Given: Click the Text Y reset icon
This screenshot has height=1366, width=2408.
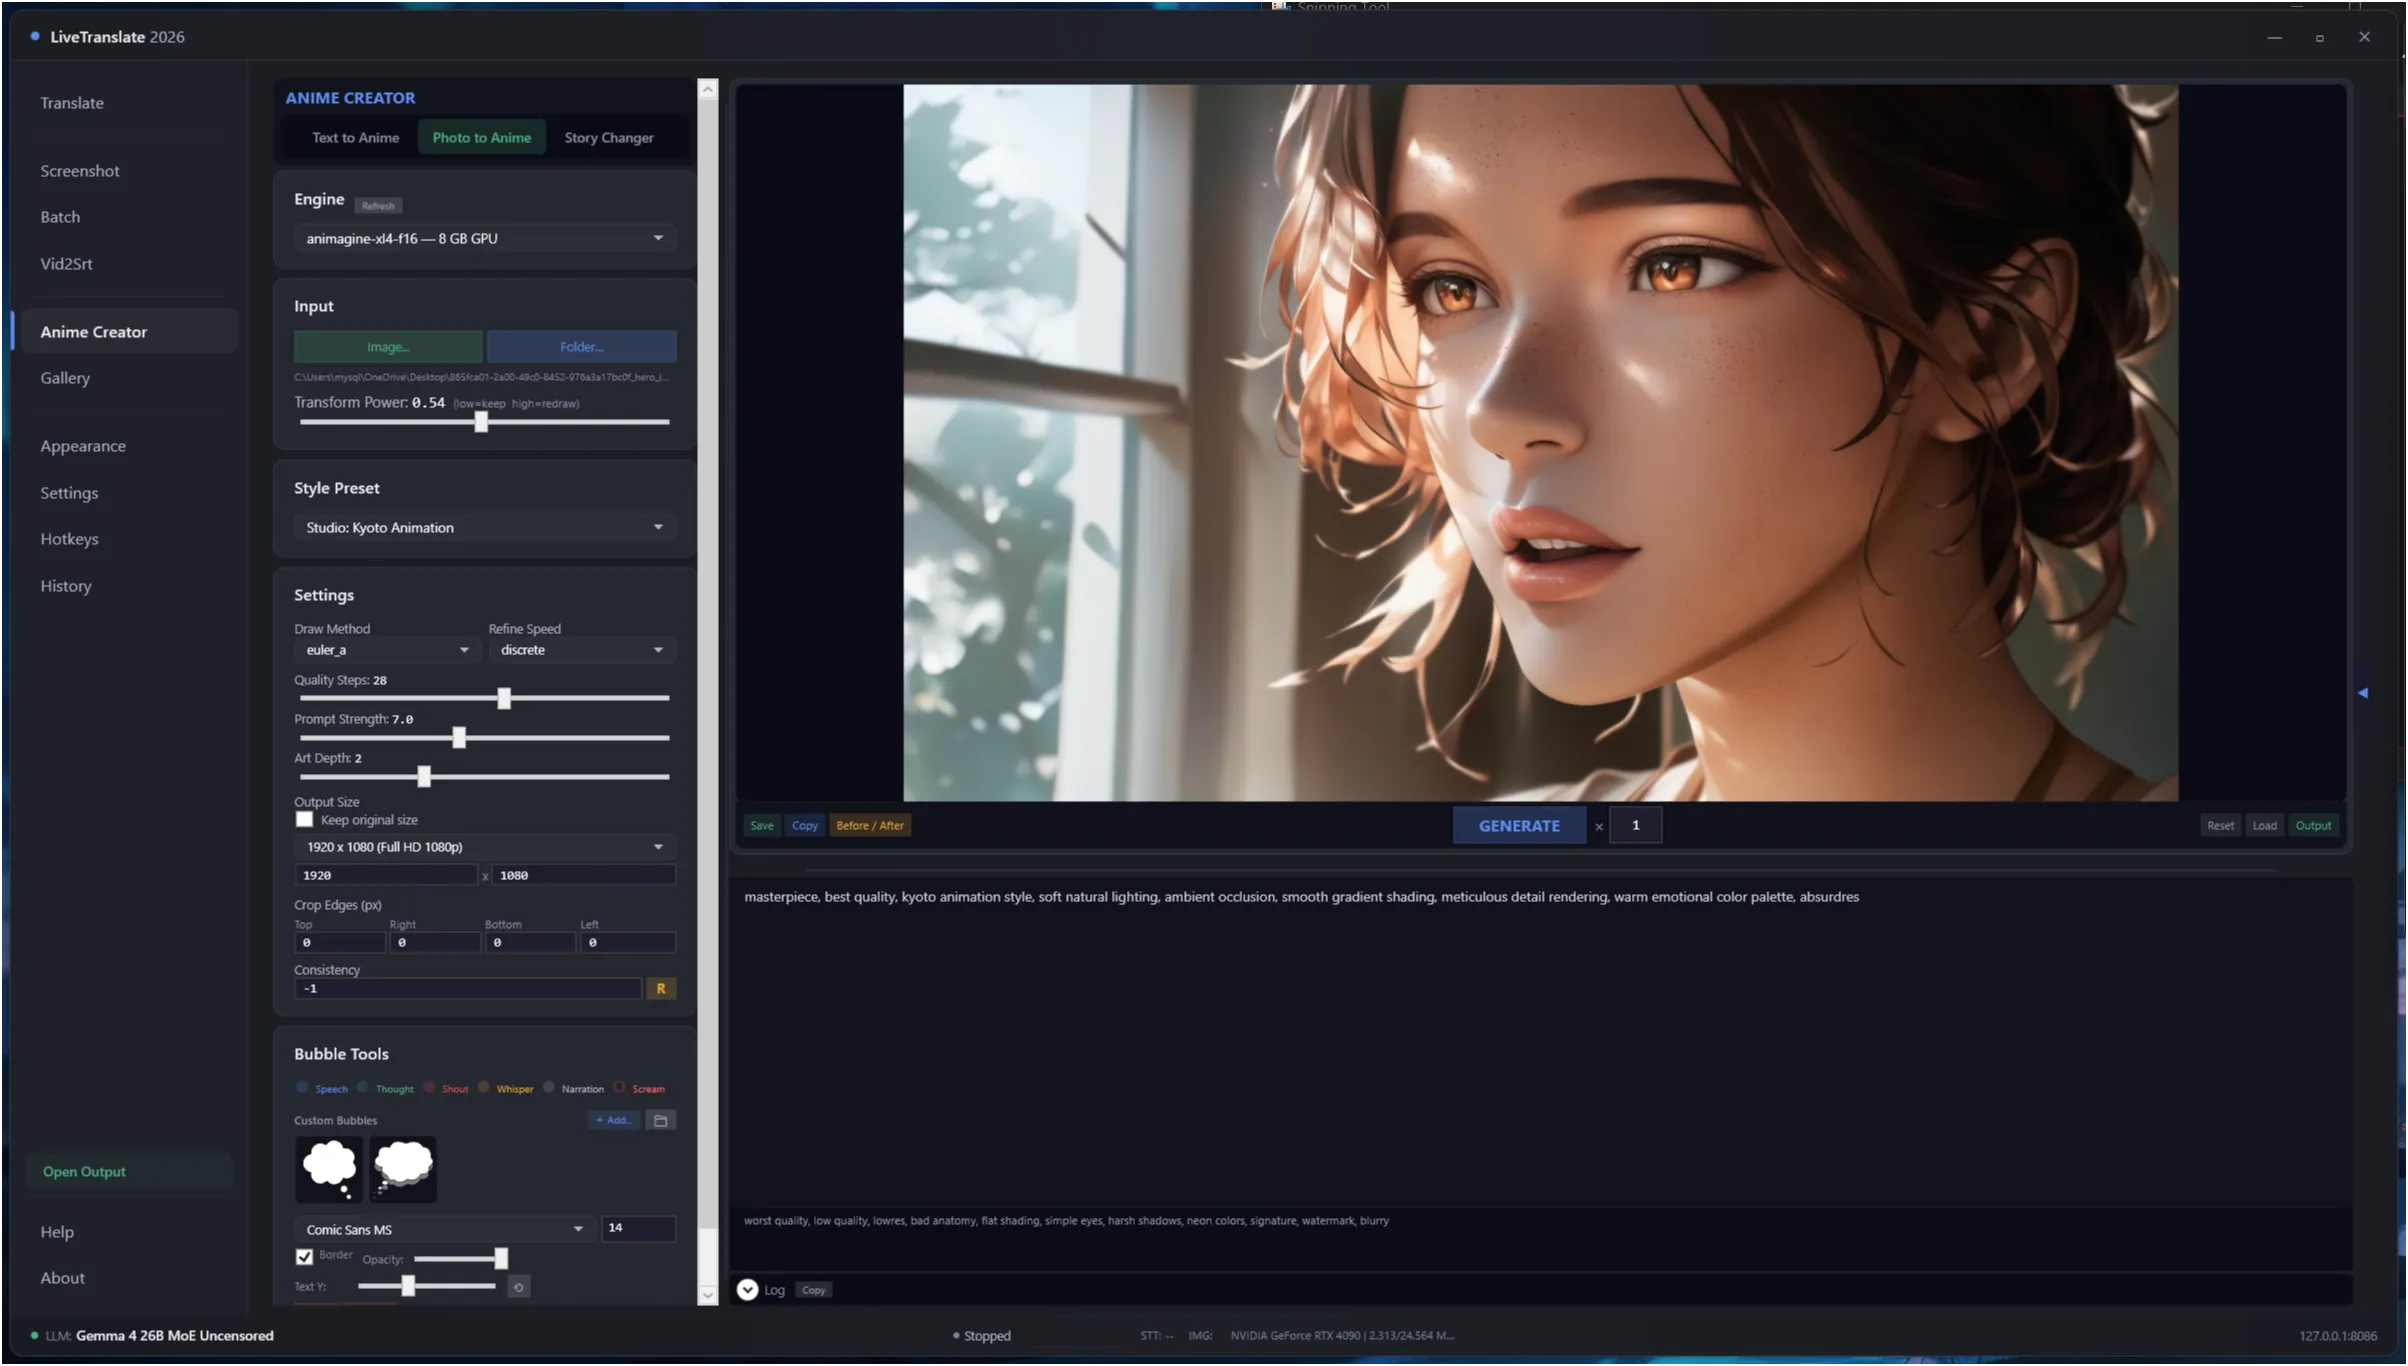Looking at the screenshot, I should [518, 1287].
